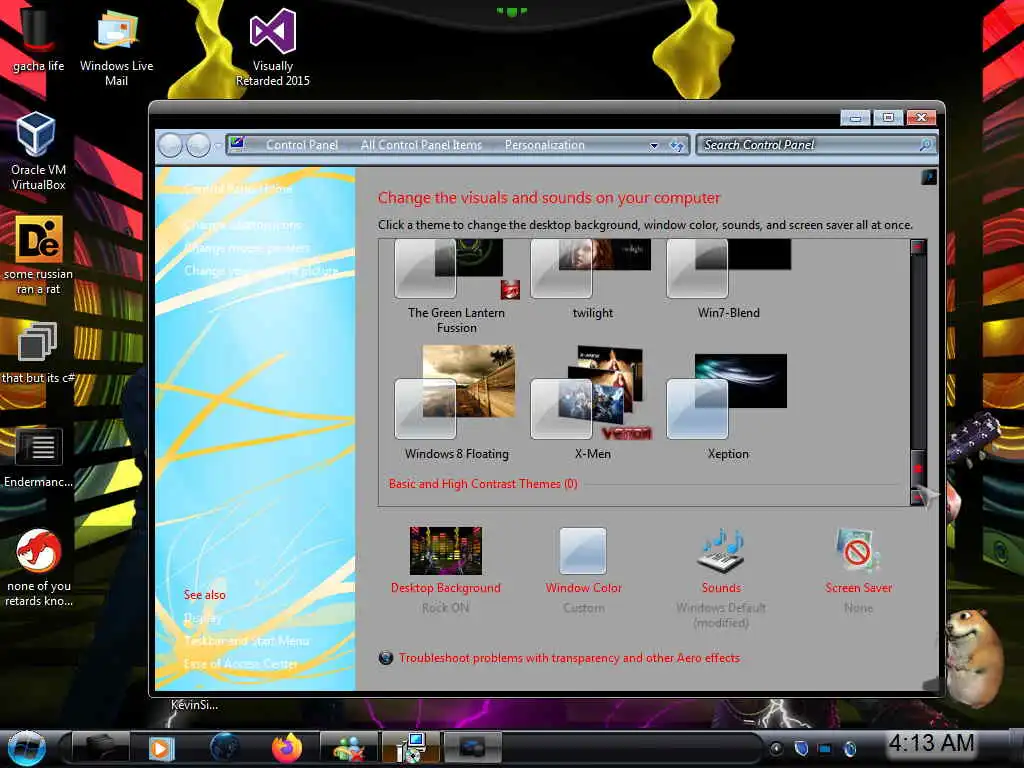
Task: Open the globe browser taskbar icon
Action: coord(224,748)
